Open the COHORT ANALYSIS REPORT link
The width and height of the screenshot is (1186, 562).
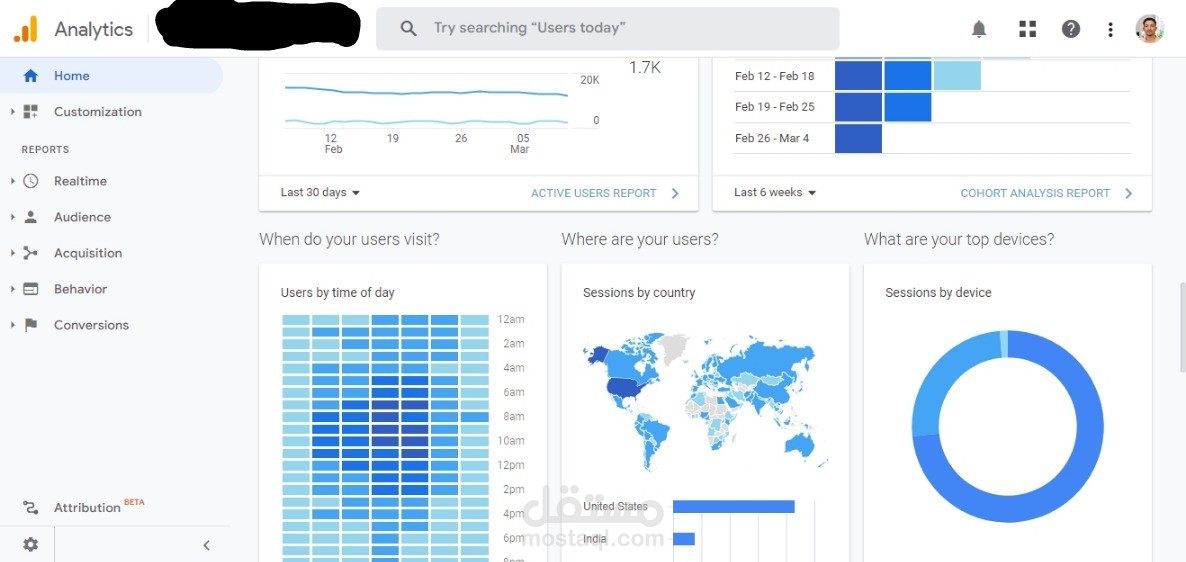[x=1035, y=193]
